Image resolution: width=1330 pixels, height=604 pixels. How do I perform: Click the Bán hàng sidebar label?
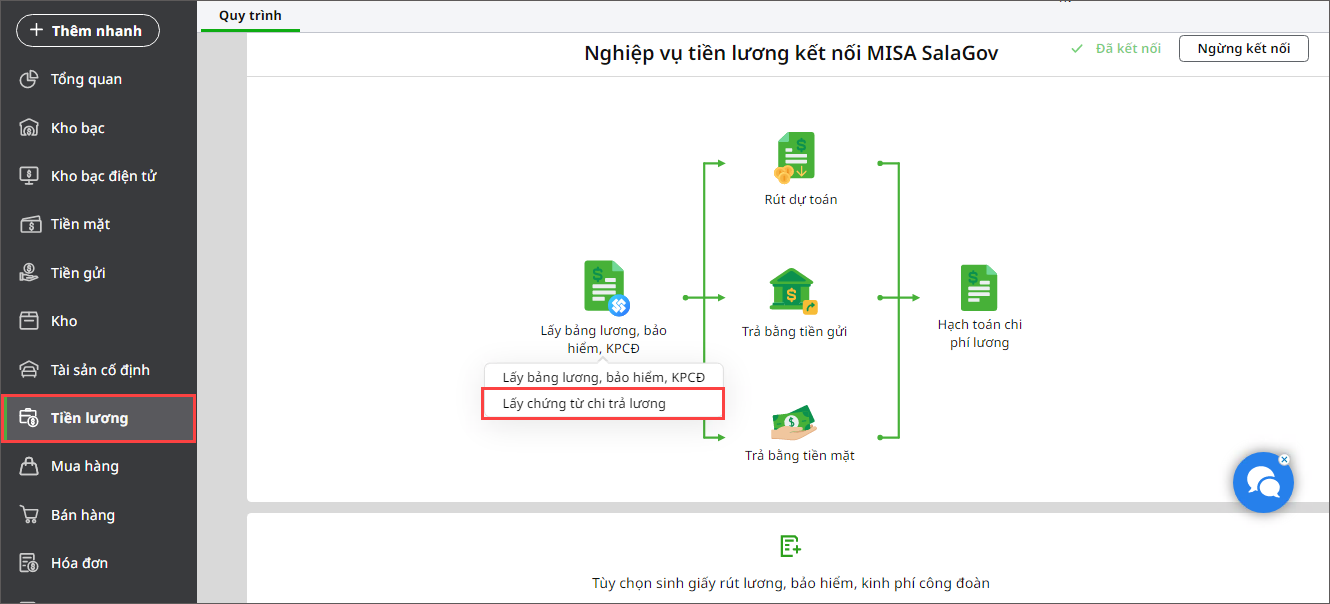point(83,515)
